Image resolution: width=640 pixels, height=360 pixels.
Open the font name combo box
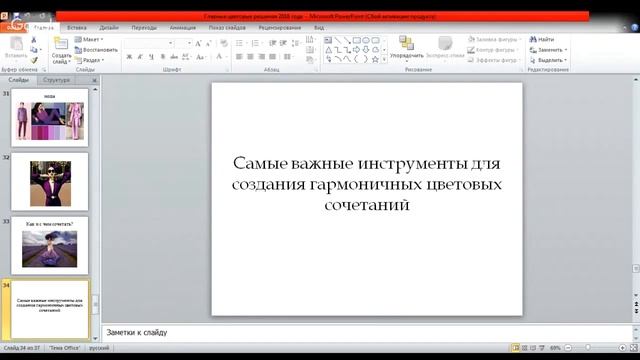[149, 43]
